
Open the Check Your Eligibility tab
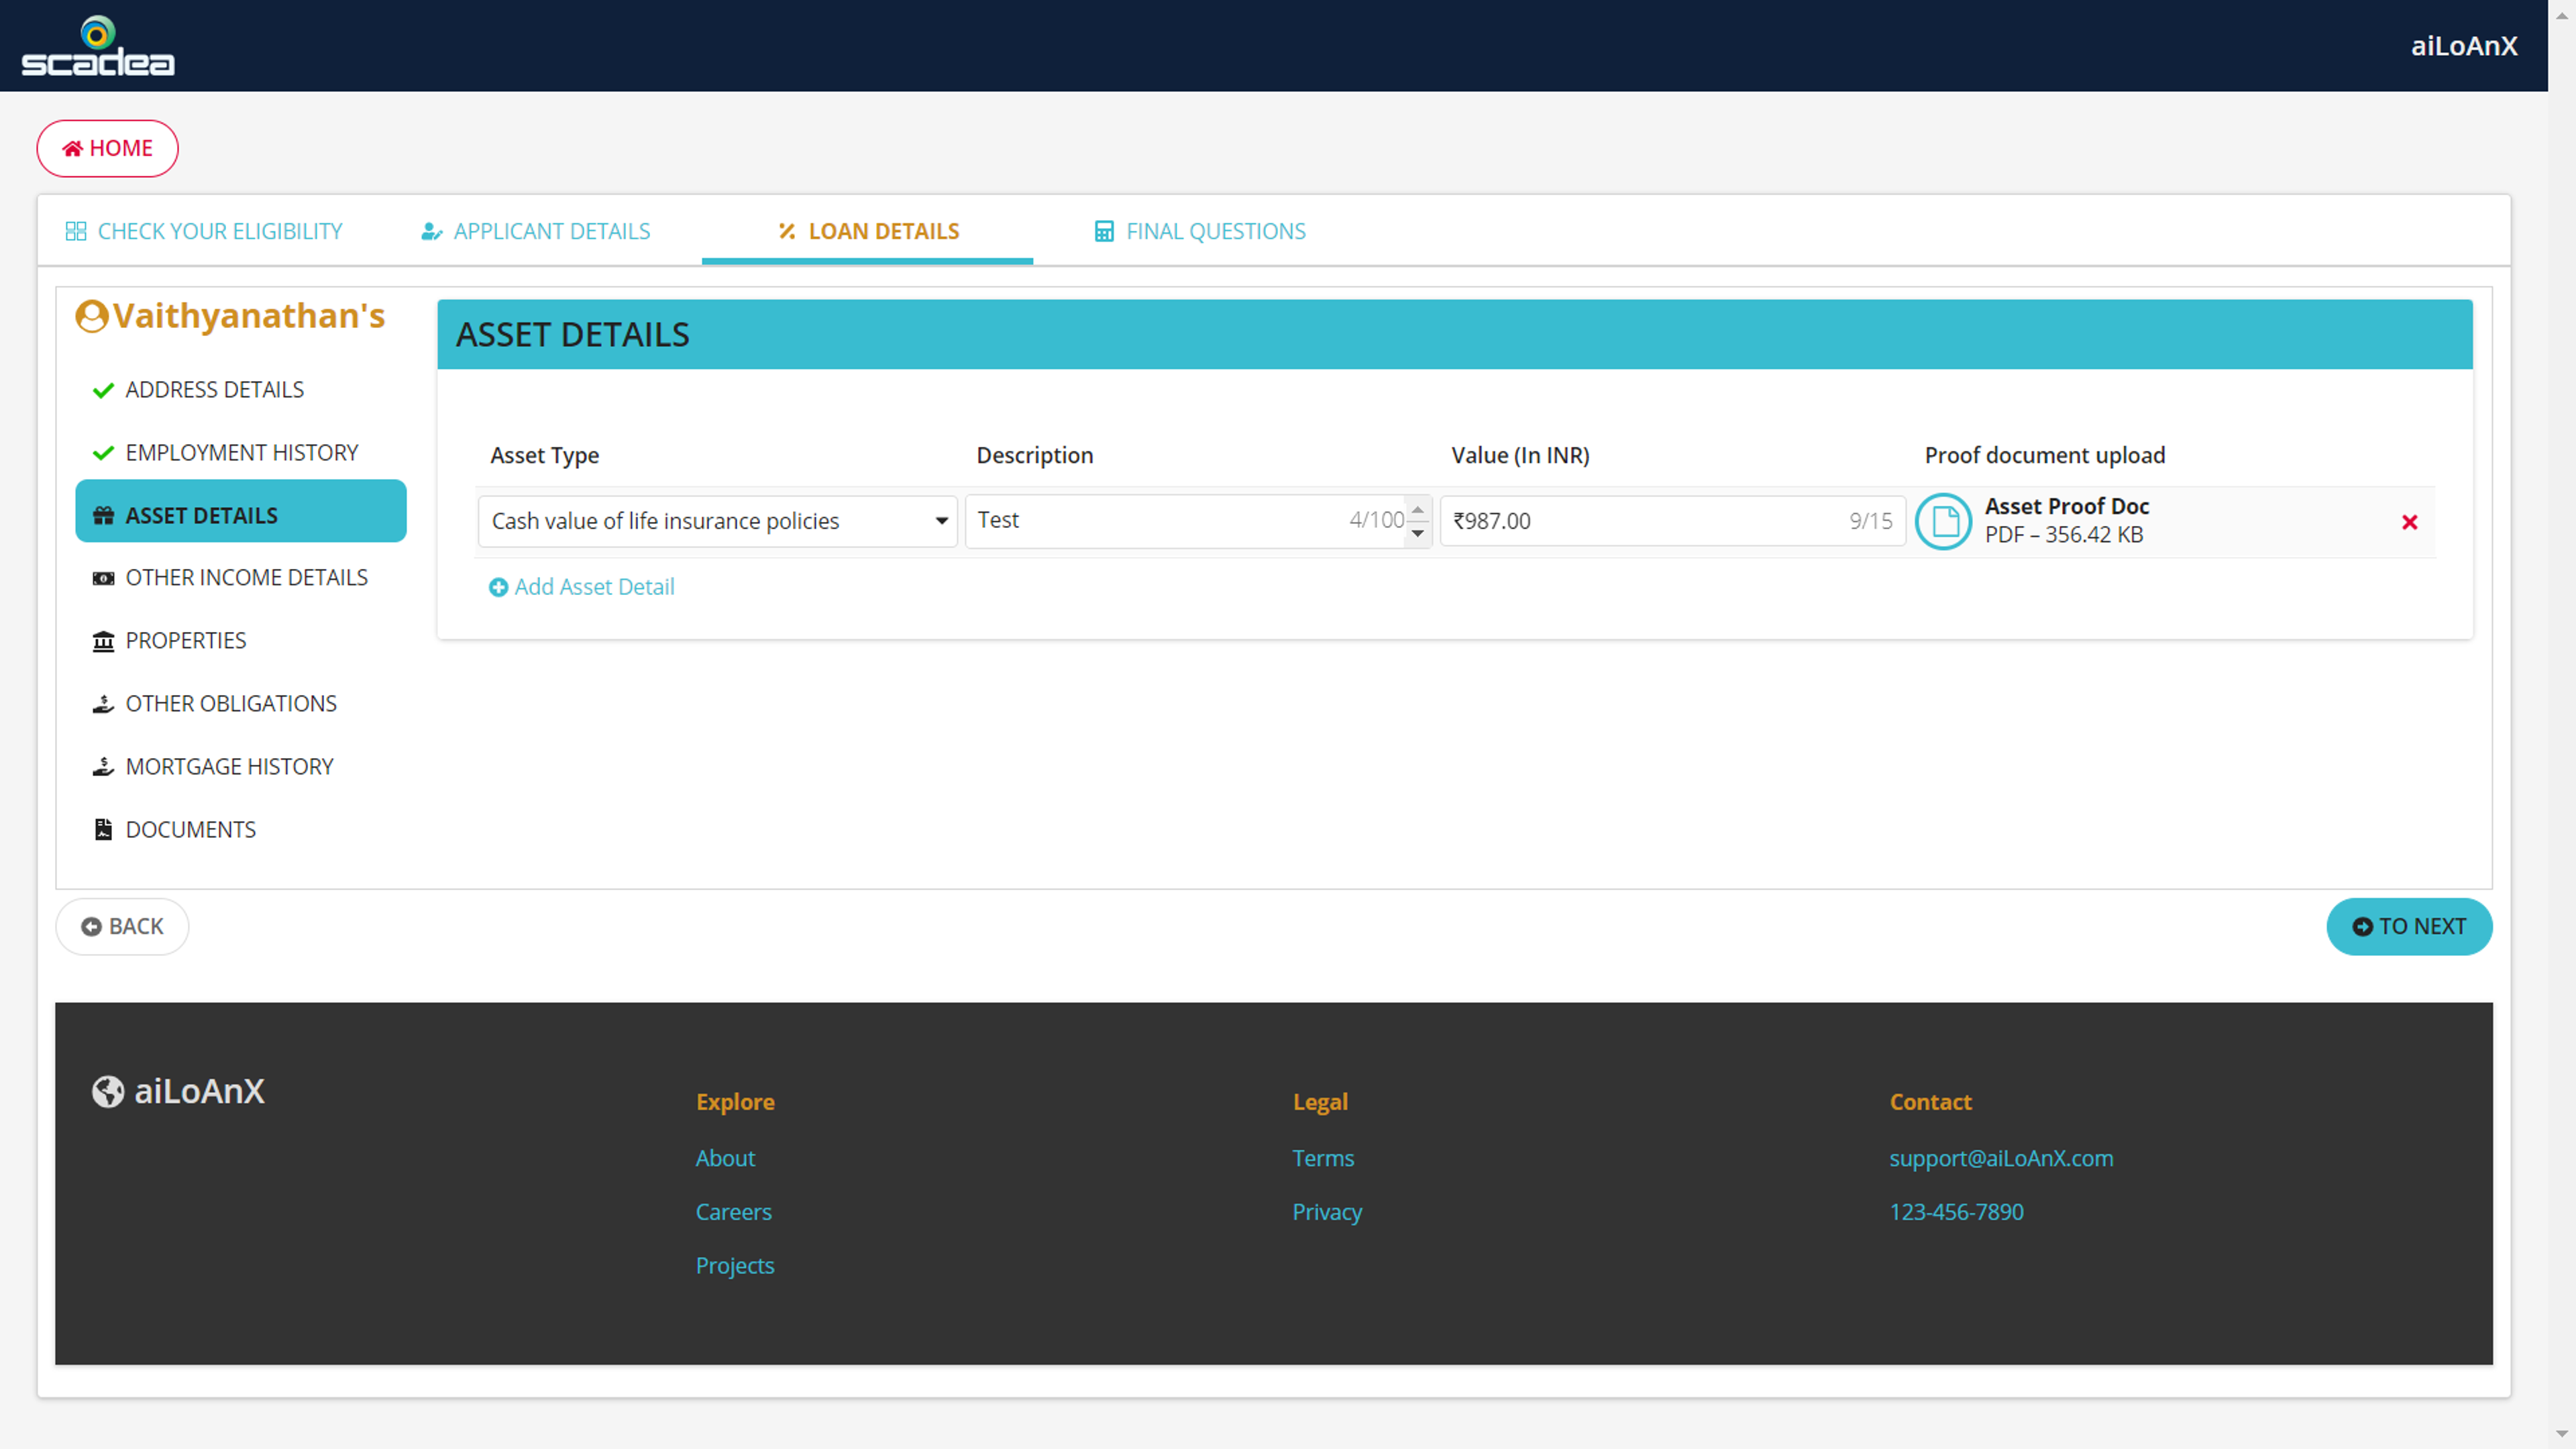[204, 231]
